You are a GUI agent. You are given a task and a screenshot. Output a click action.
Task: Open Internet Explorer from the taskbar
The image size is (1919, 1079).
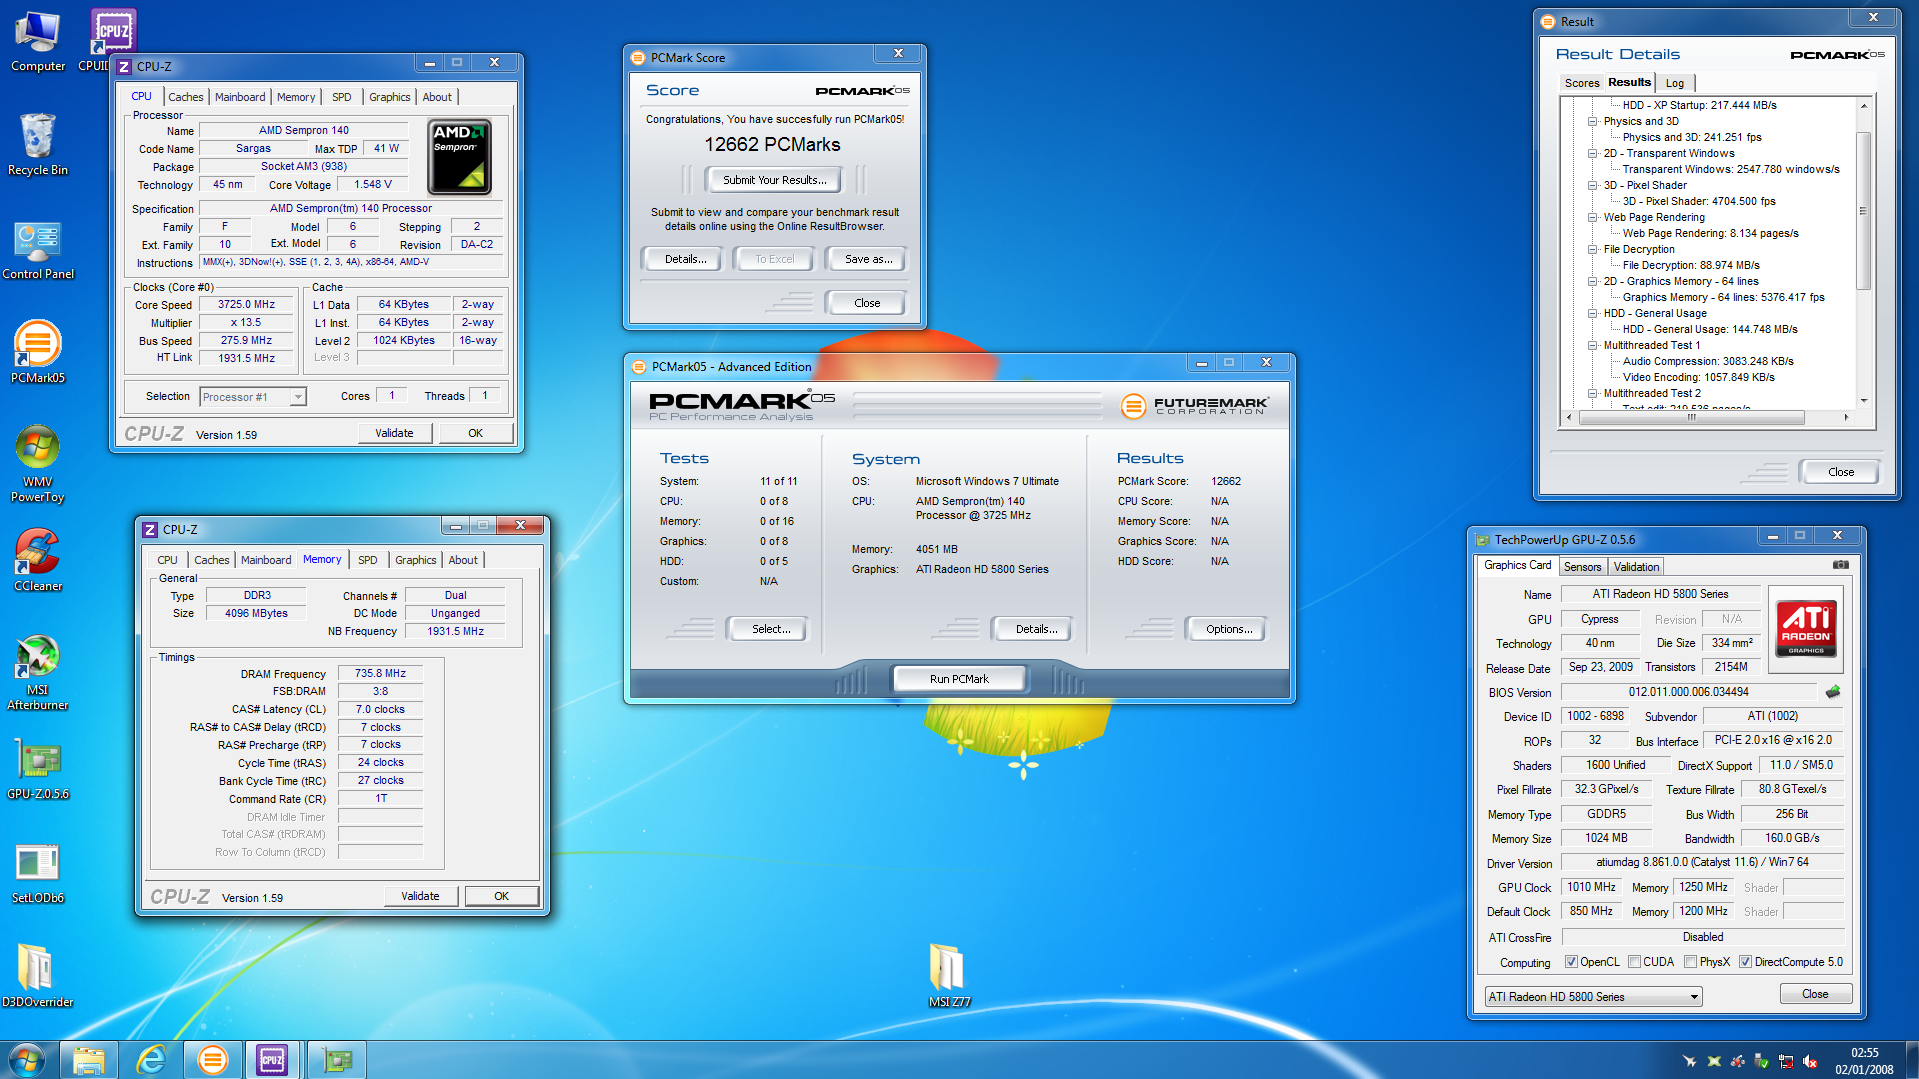coord(151,1060)
